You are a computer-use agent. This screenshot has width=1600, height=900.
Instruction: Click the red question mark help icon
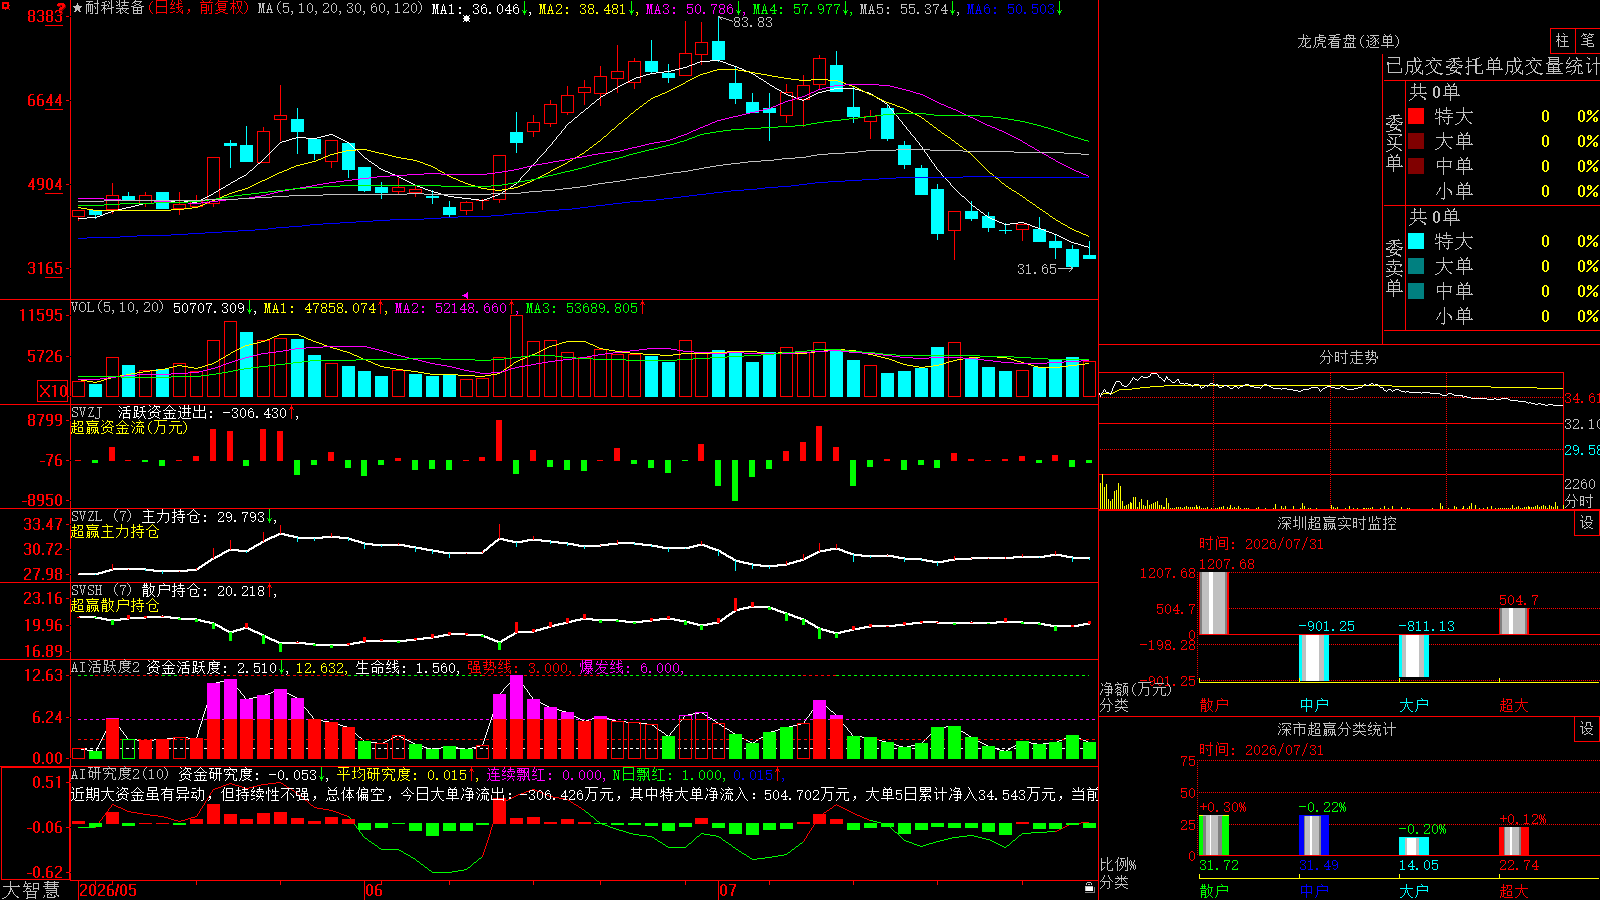tap(62, 8)
